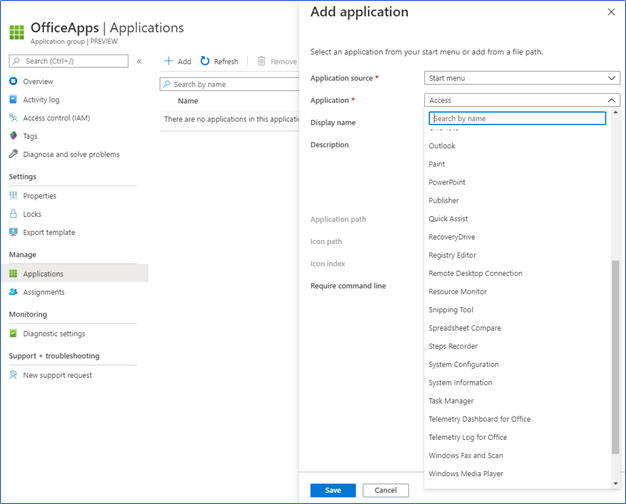Image resolution: width=626 pixels, height=504 pixels.
Task: Click the Save button
Action: [x=333, y=490]
